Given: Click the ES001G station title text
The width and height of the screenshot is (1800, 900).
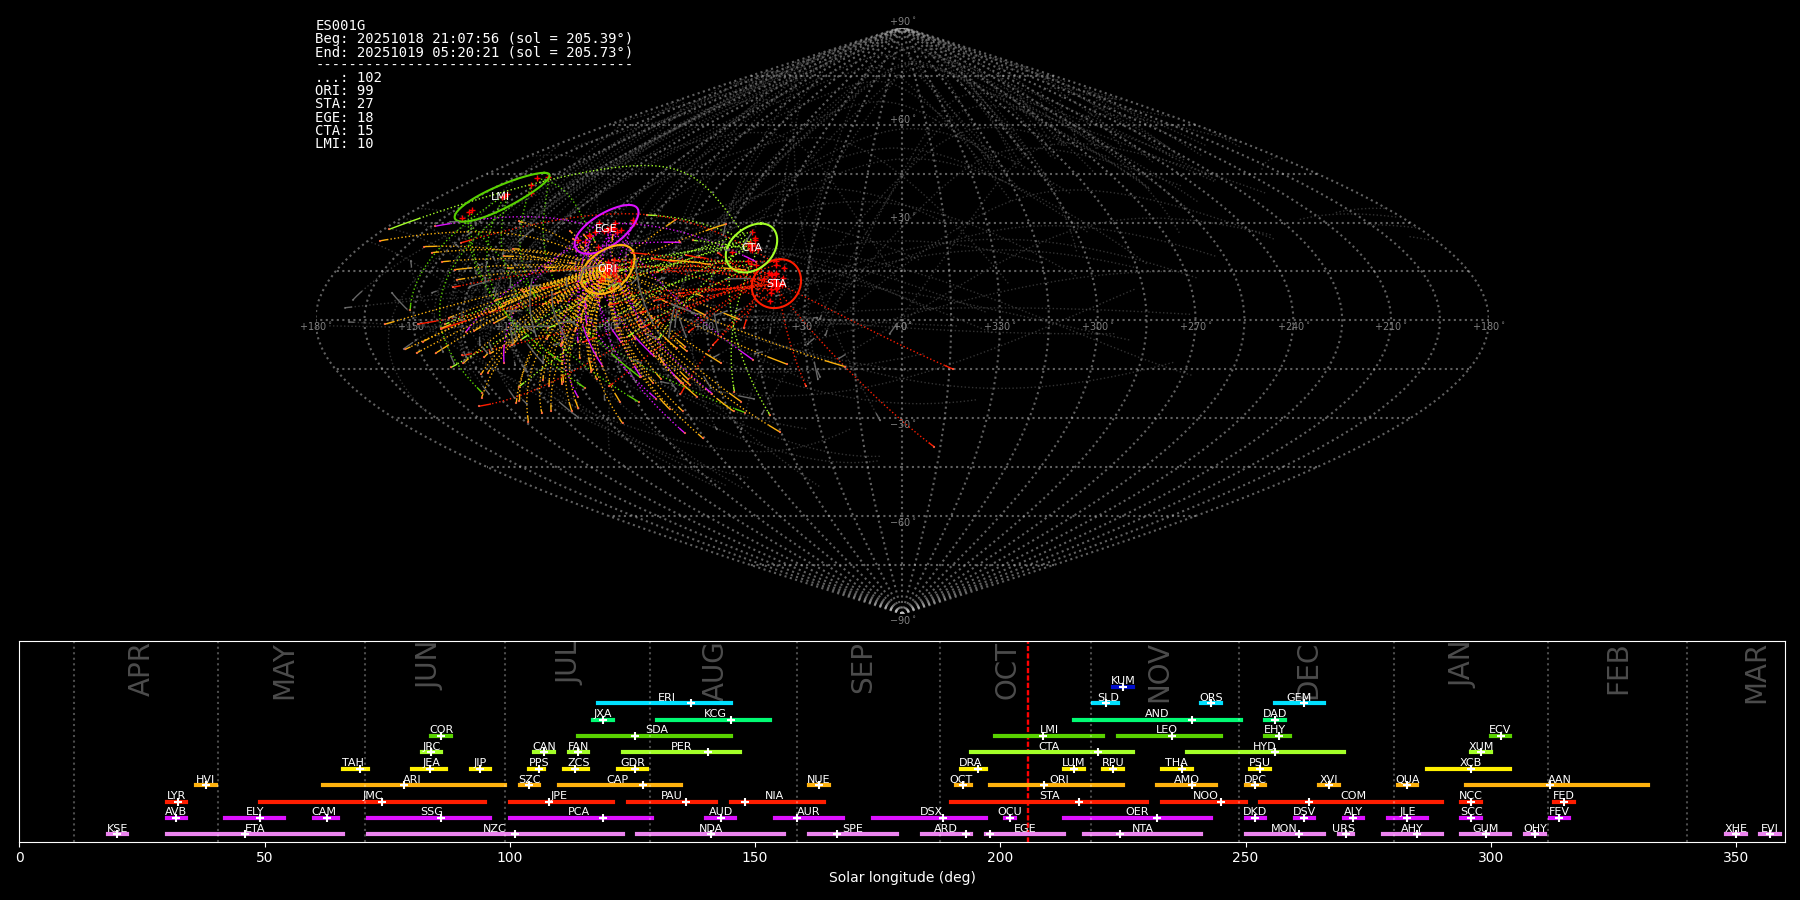Looking at the screenshot, I should 340,26.
